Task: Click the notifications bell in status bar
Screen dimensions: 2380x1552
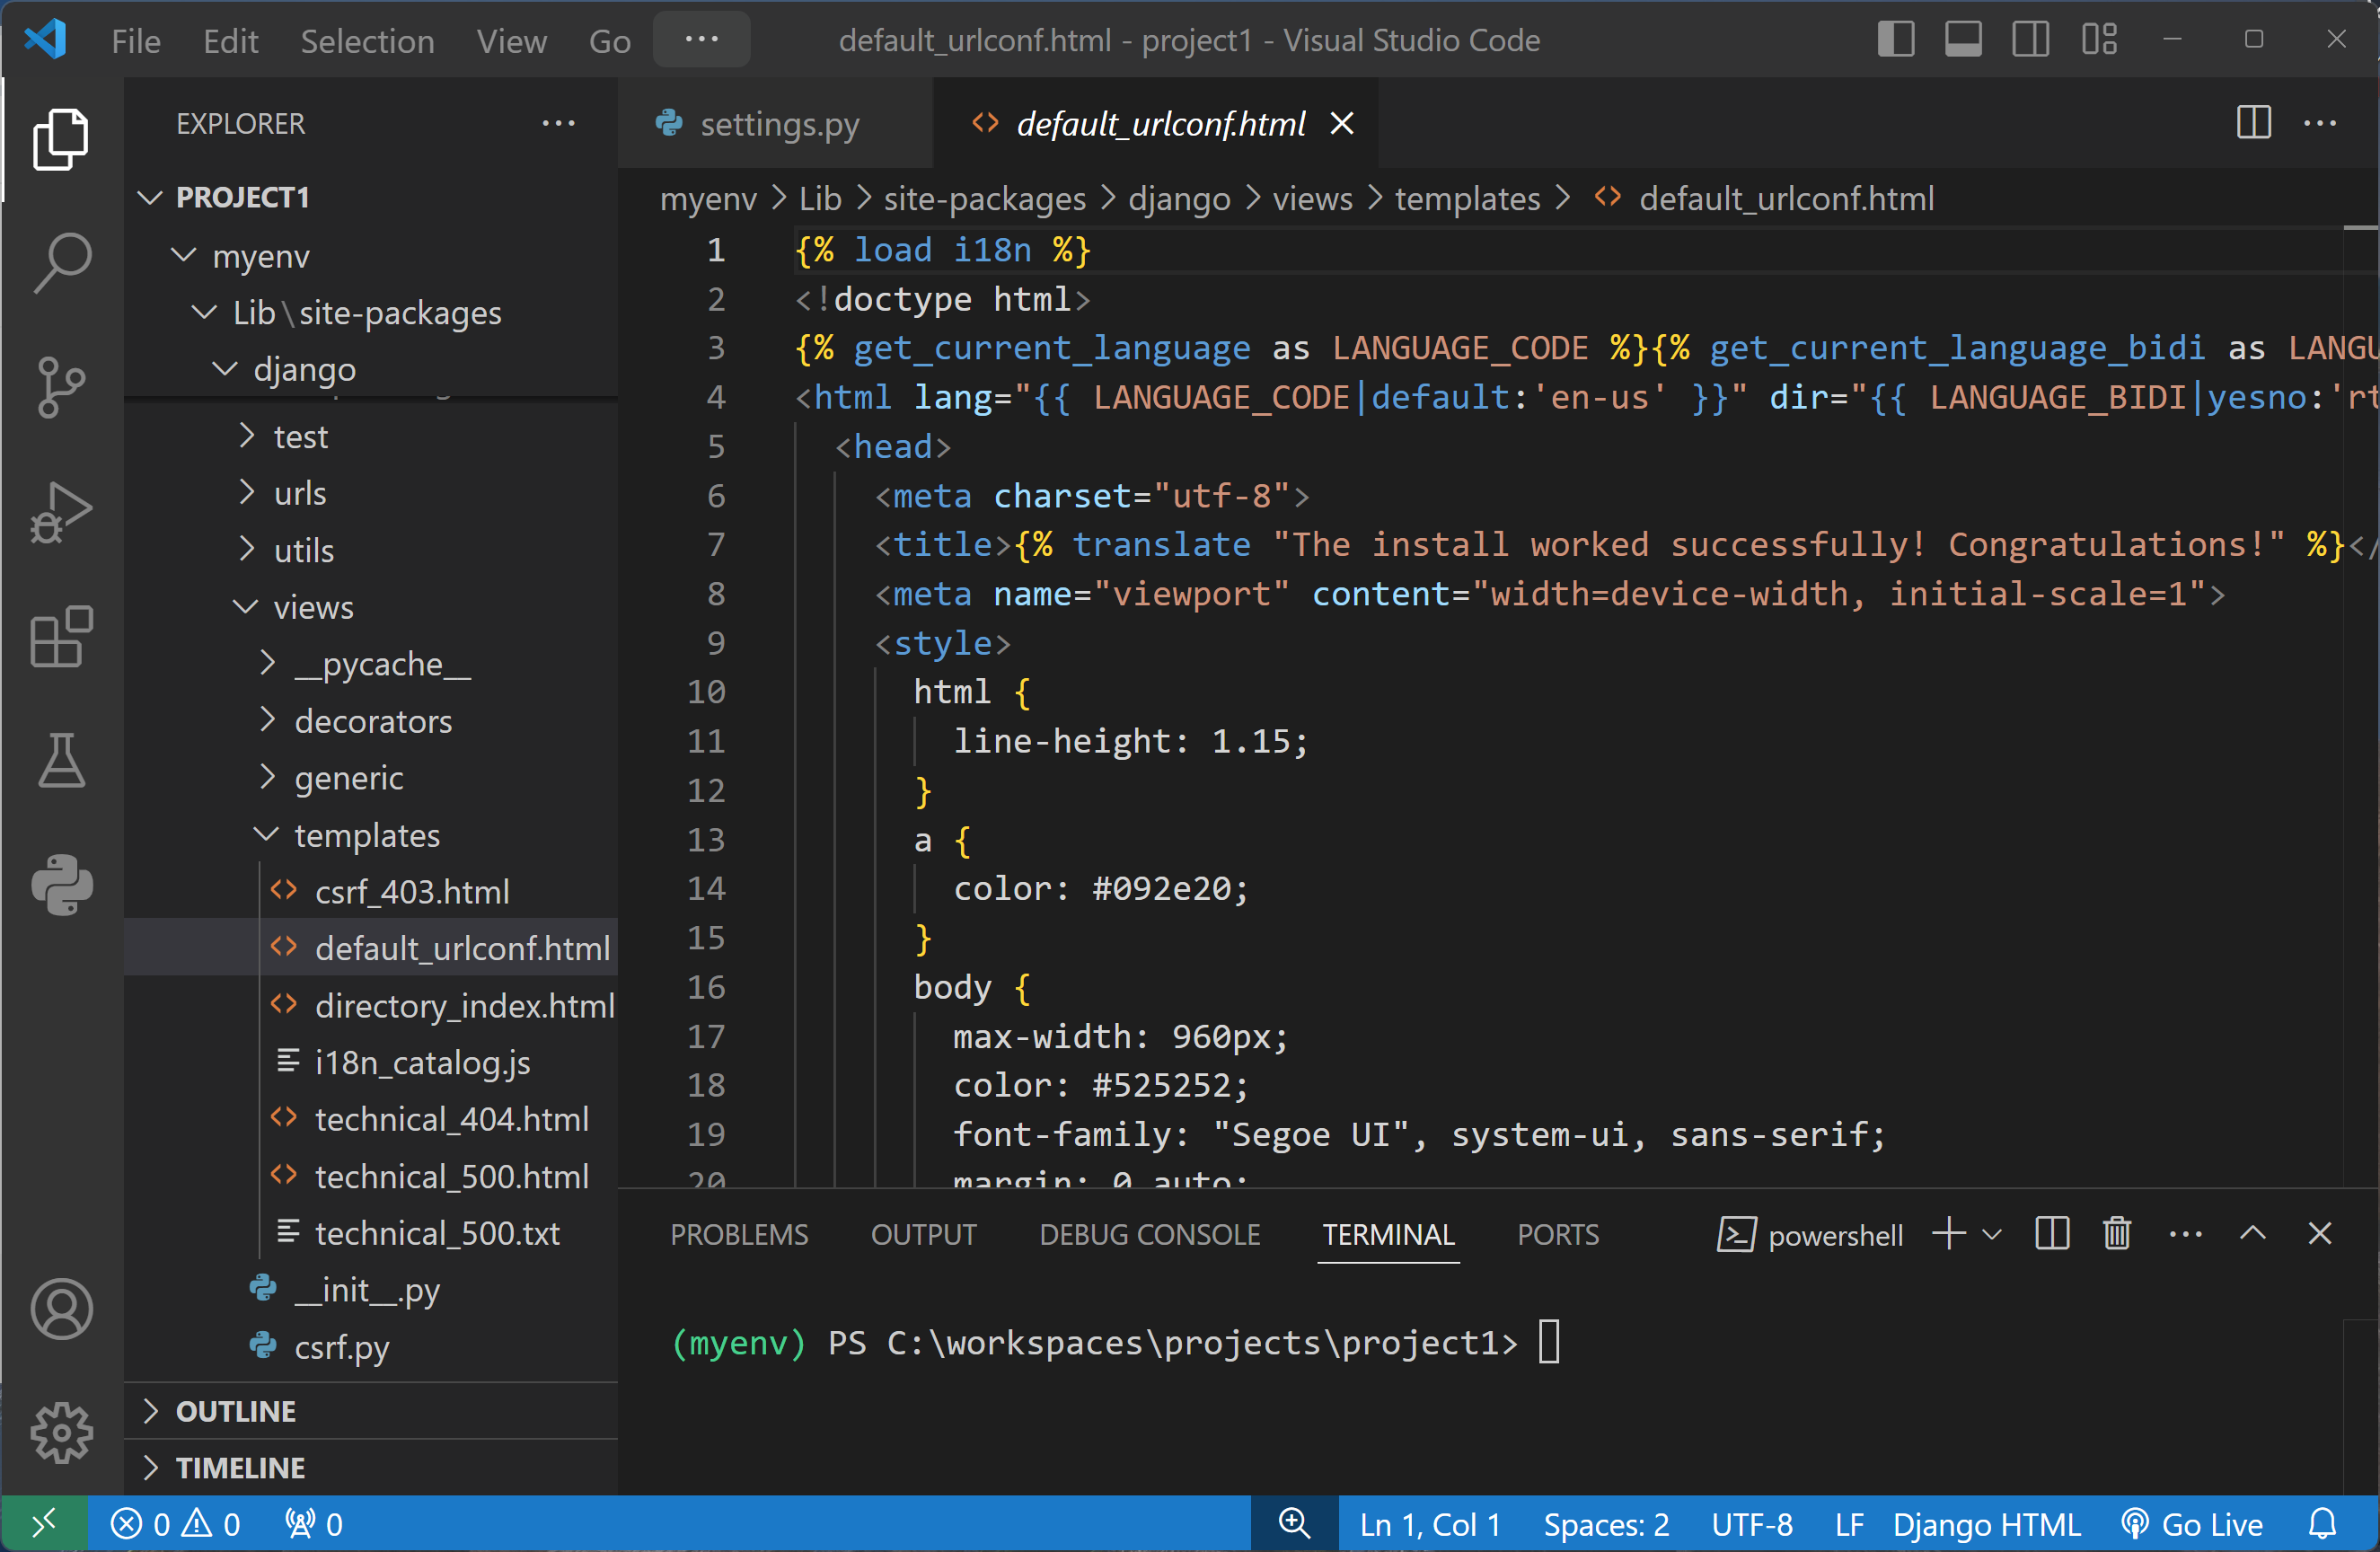Action: pos(2323,1524)
